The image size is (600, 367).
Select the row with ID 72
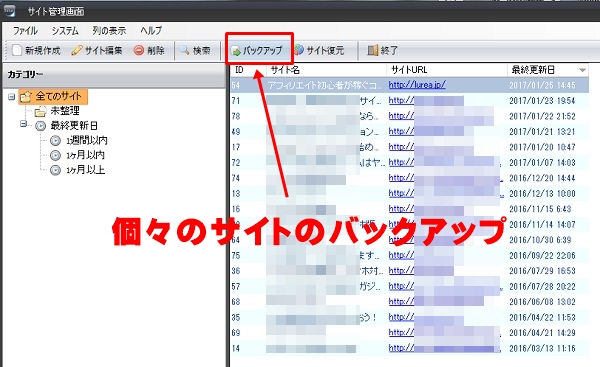(409, 163)
